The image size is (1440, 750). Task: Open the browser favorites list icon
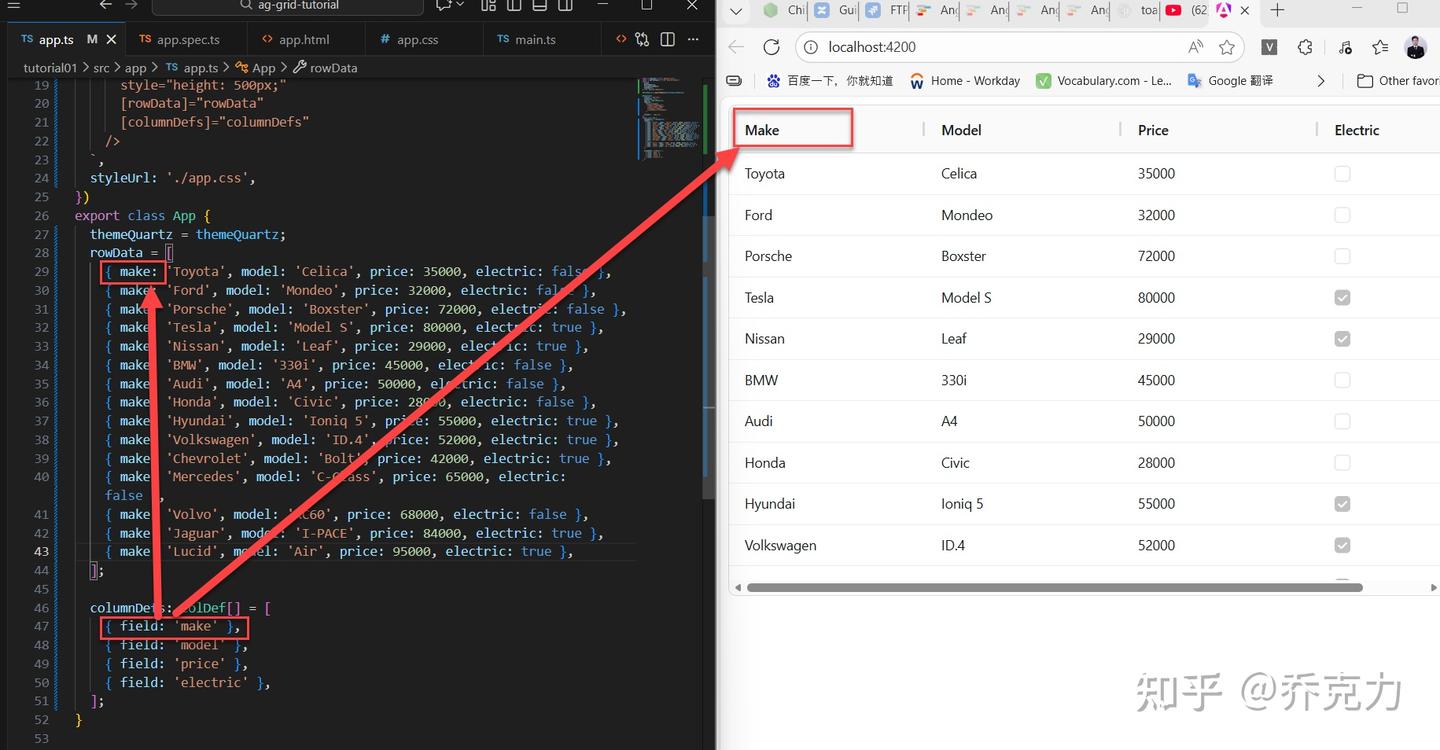click(1380, 47)
